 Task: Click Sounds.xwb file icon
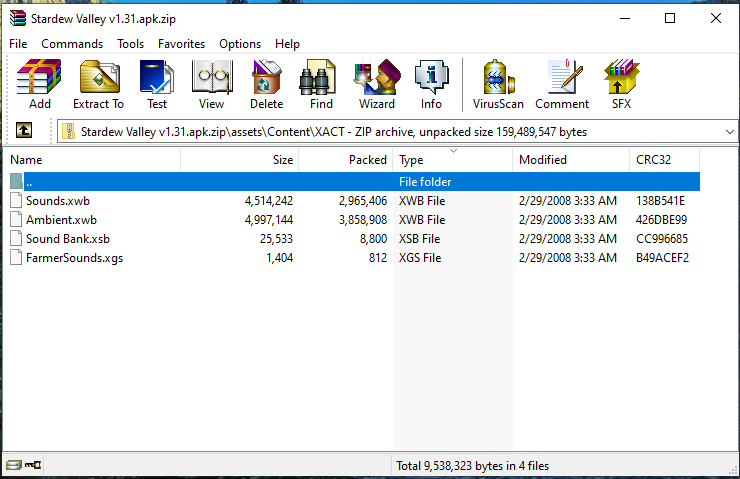[16, 201]
